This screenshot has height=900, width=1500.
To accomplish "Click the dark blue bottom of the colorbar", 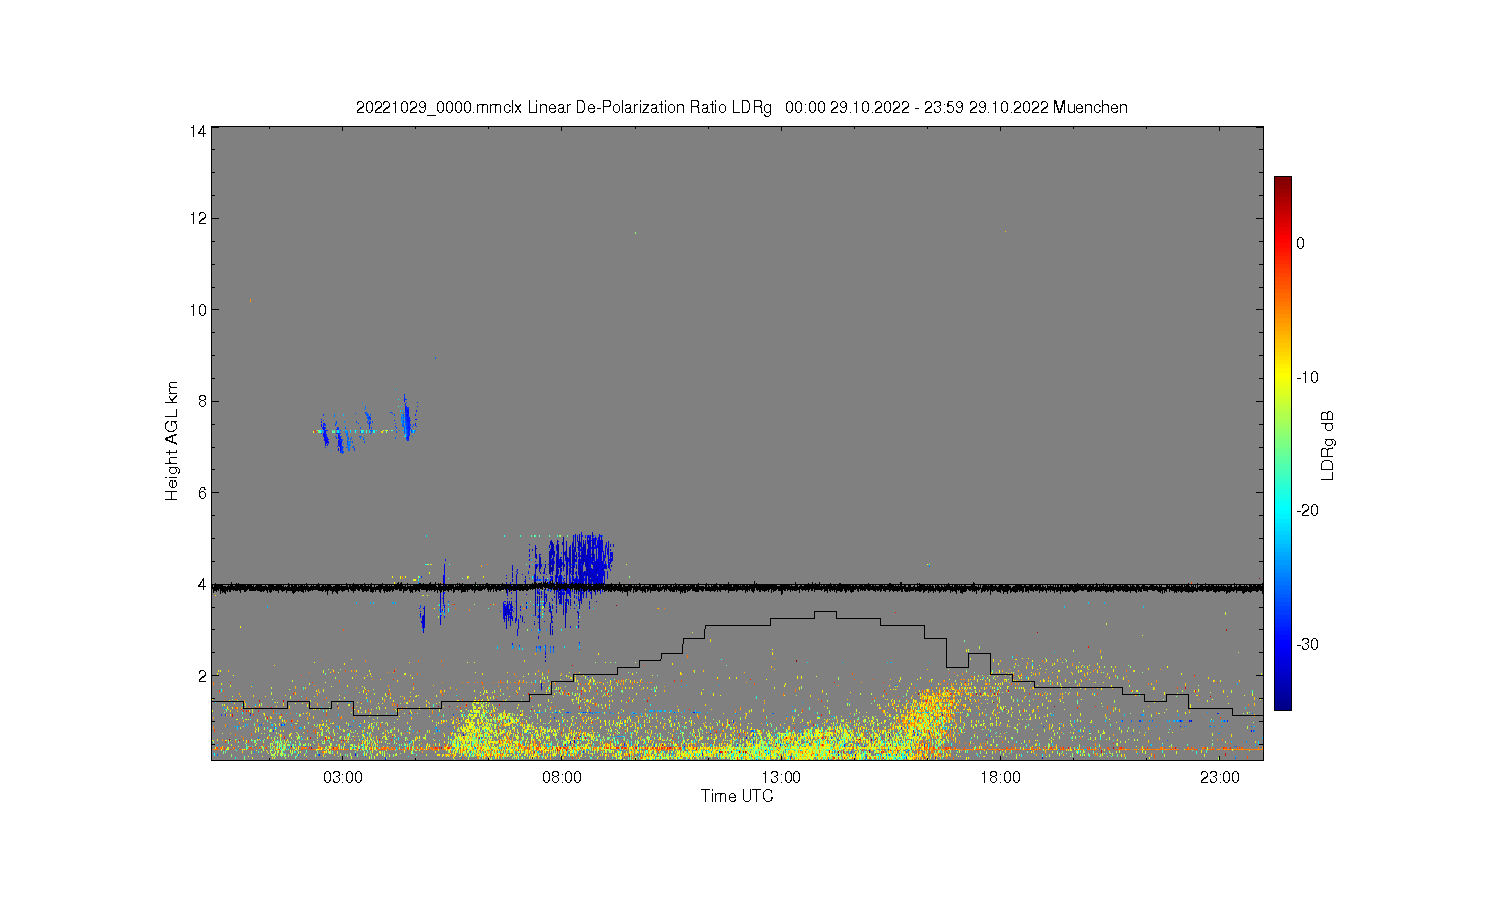I will [1282, 702].
